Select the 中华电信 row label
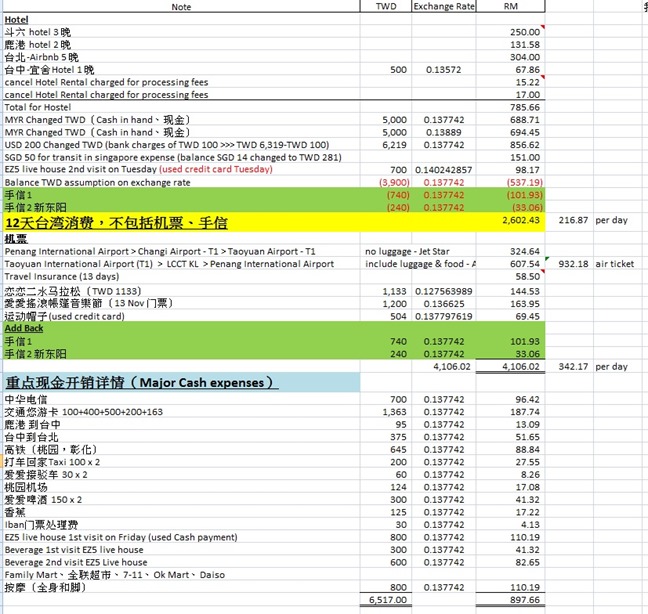This screenshot has width=648, height=614. click(x=26, y=400)
